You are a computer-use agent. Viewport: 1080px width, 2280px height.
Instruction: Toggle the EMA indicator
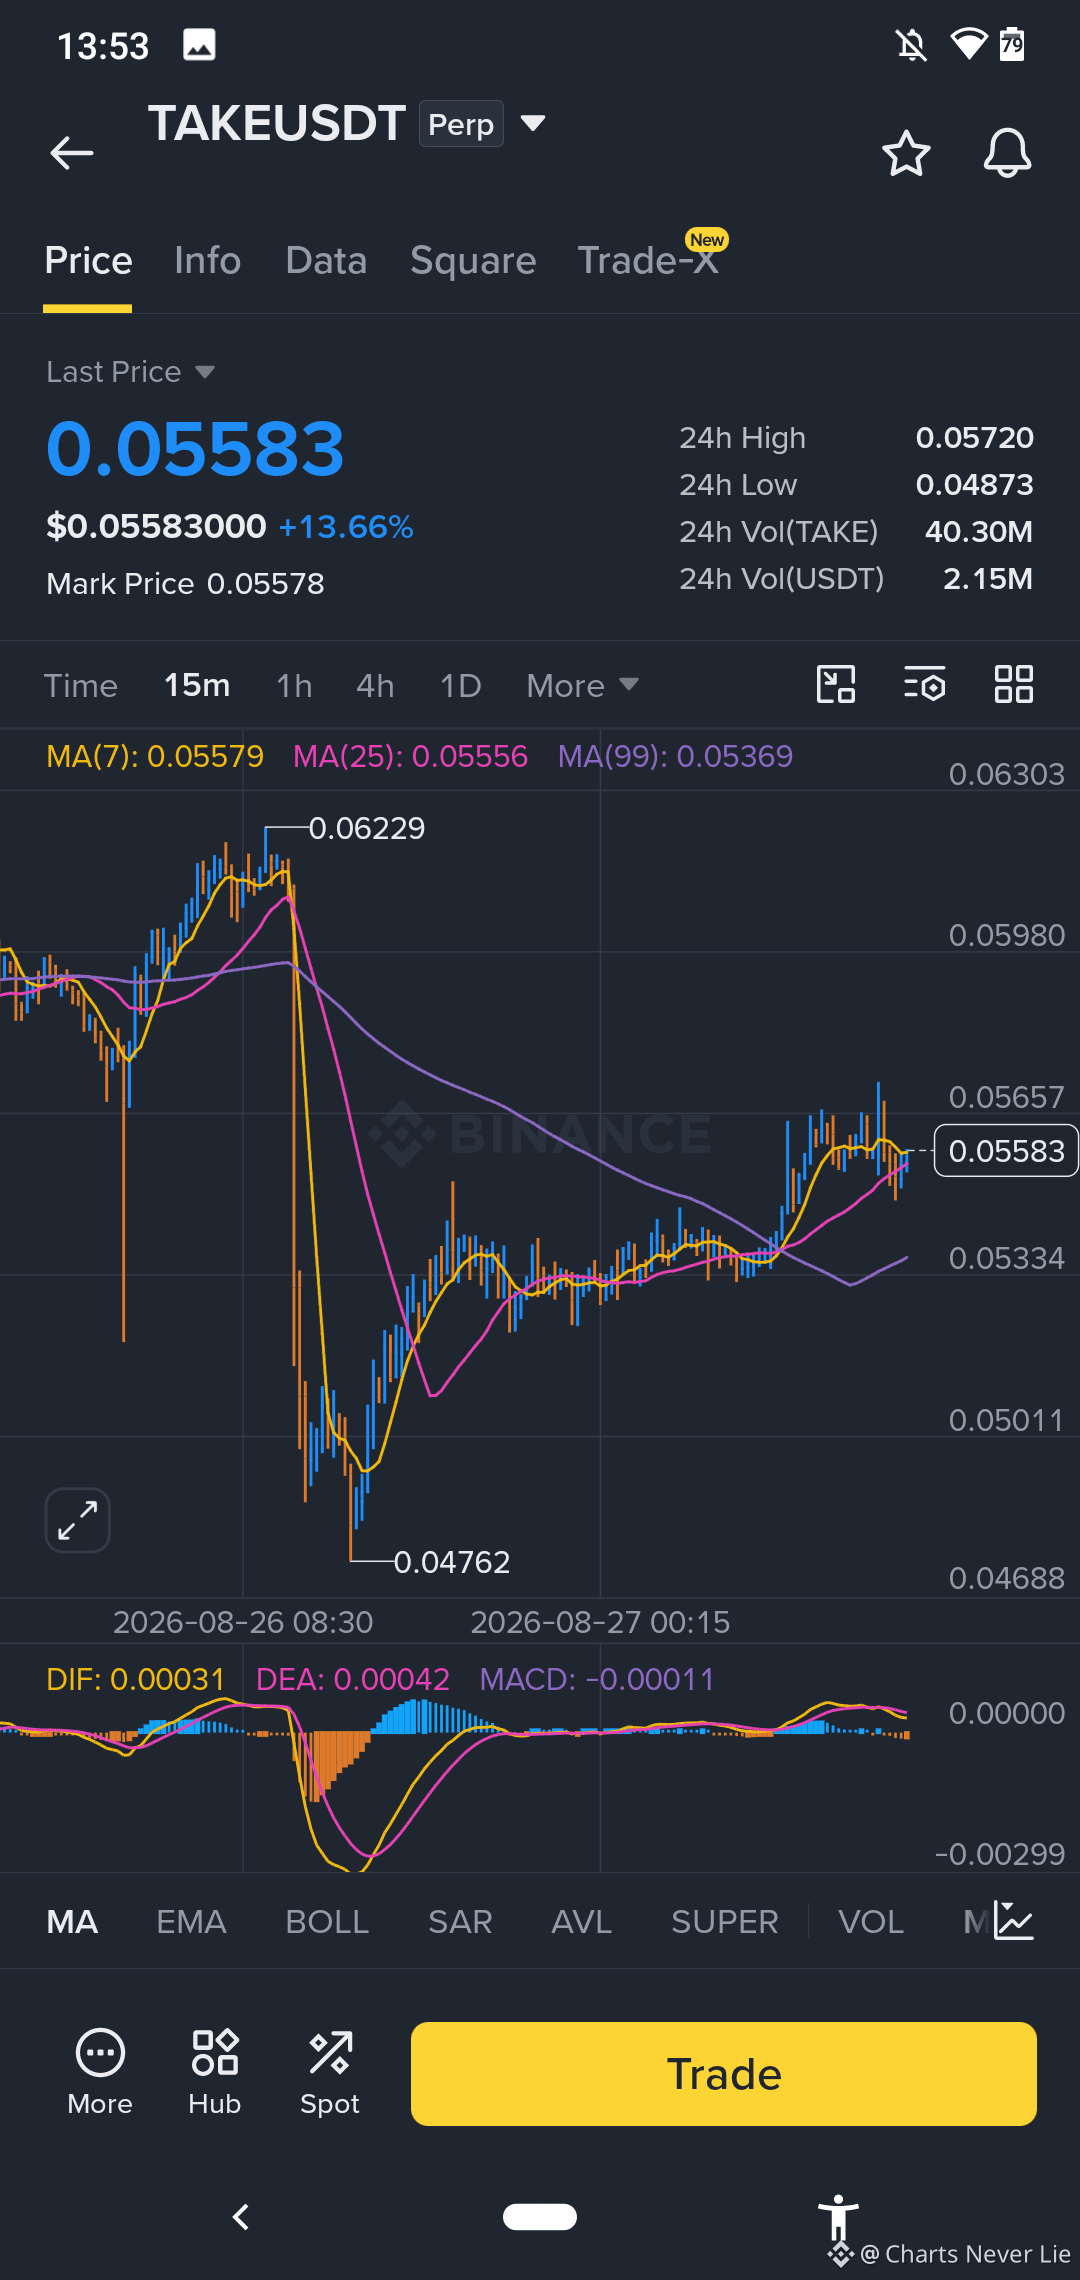point(191,1922)
